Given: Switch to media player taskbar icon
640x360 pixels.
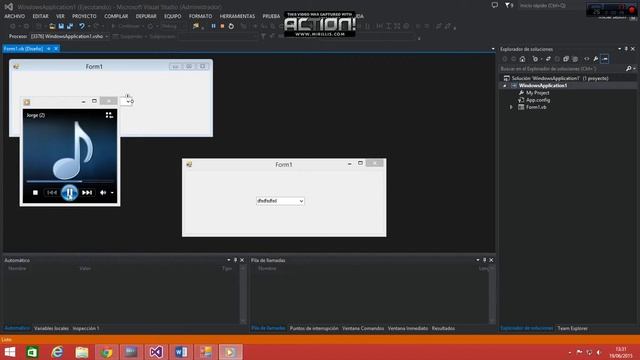Looking at the screenshot, I should pyautogui.click(x=230, y=352).
